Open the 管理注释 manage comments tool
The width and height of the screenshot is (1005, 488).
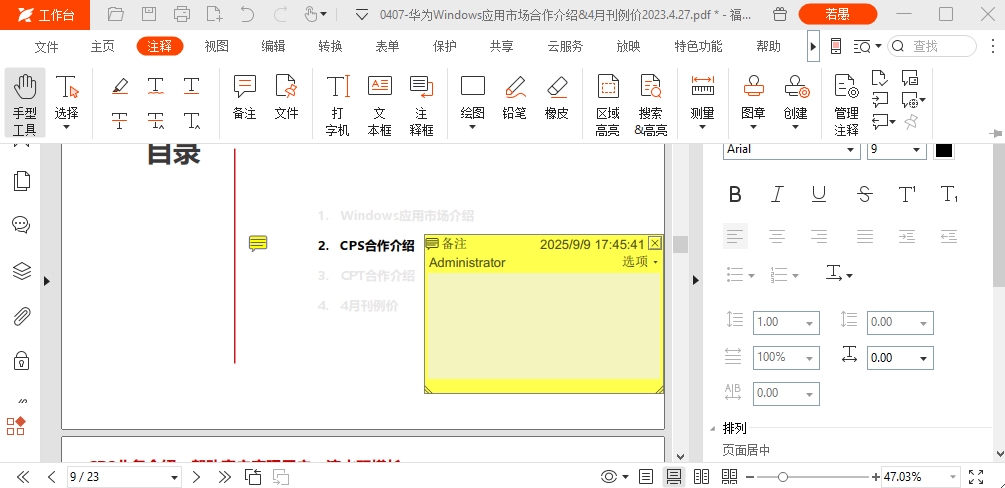pyautogui.click(x=846, y=105)
